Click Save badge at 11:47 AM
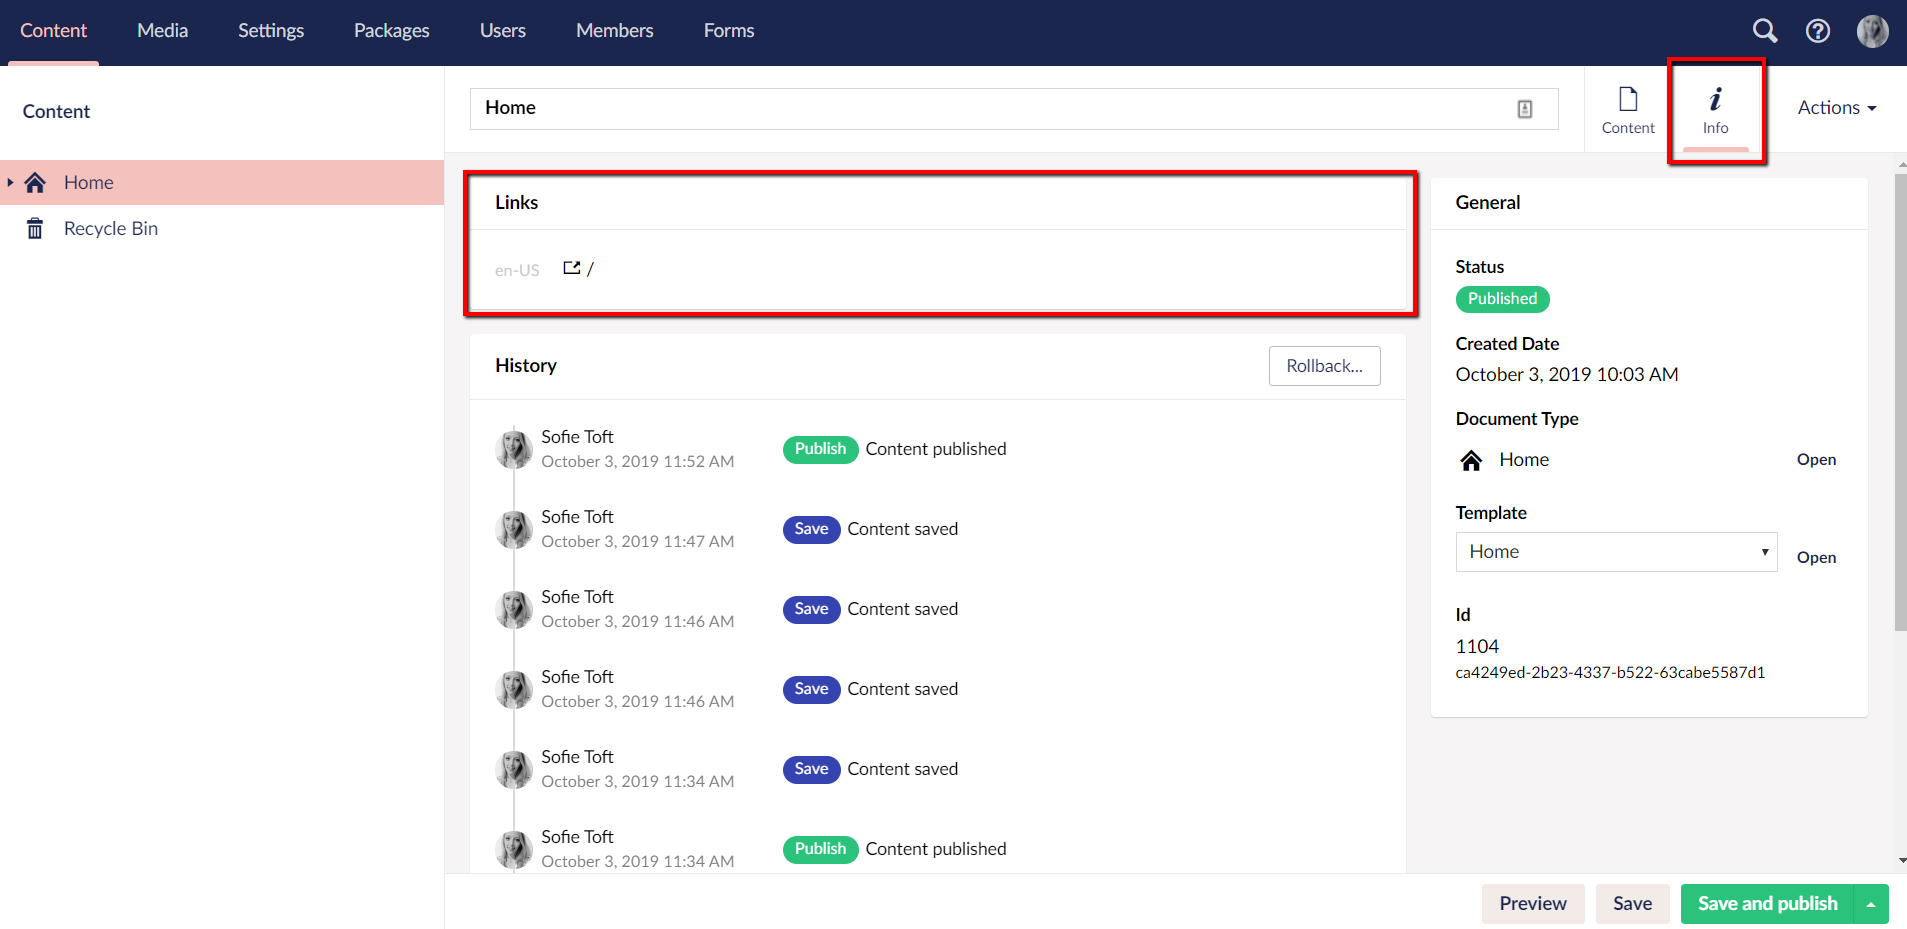 (811, 529)
